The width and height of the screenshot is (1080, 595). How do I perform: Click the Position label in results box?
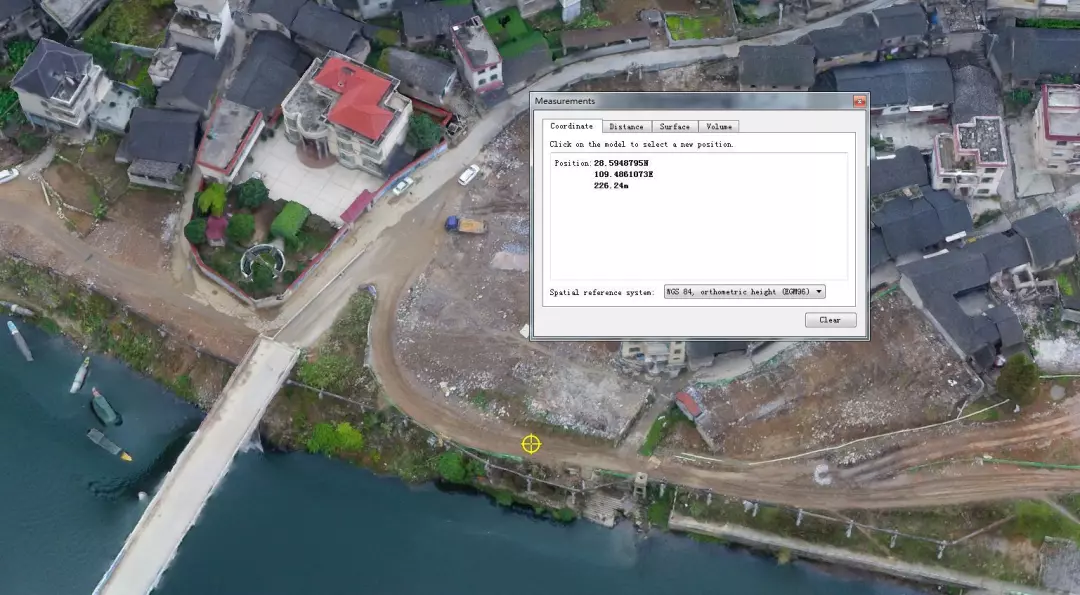(572, 163)
